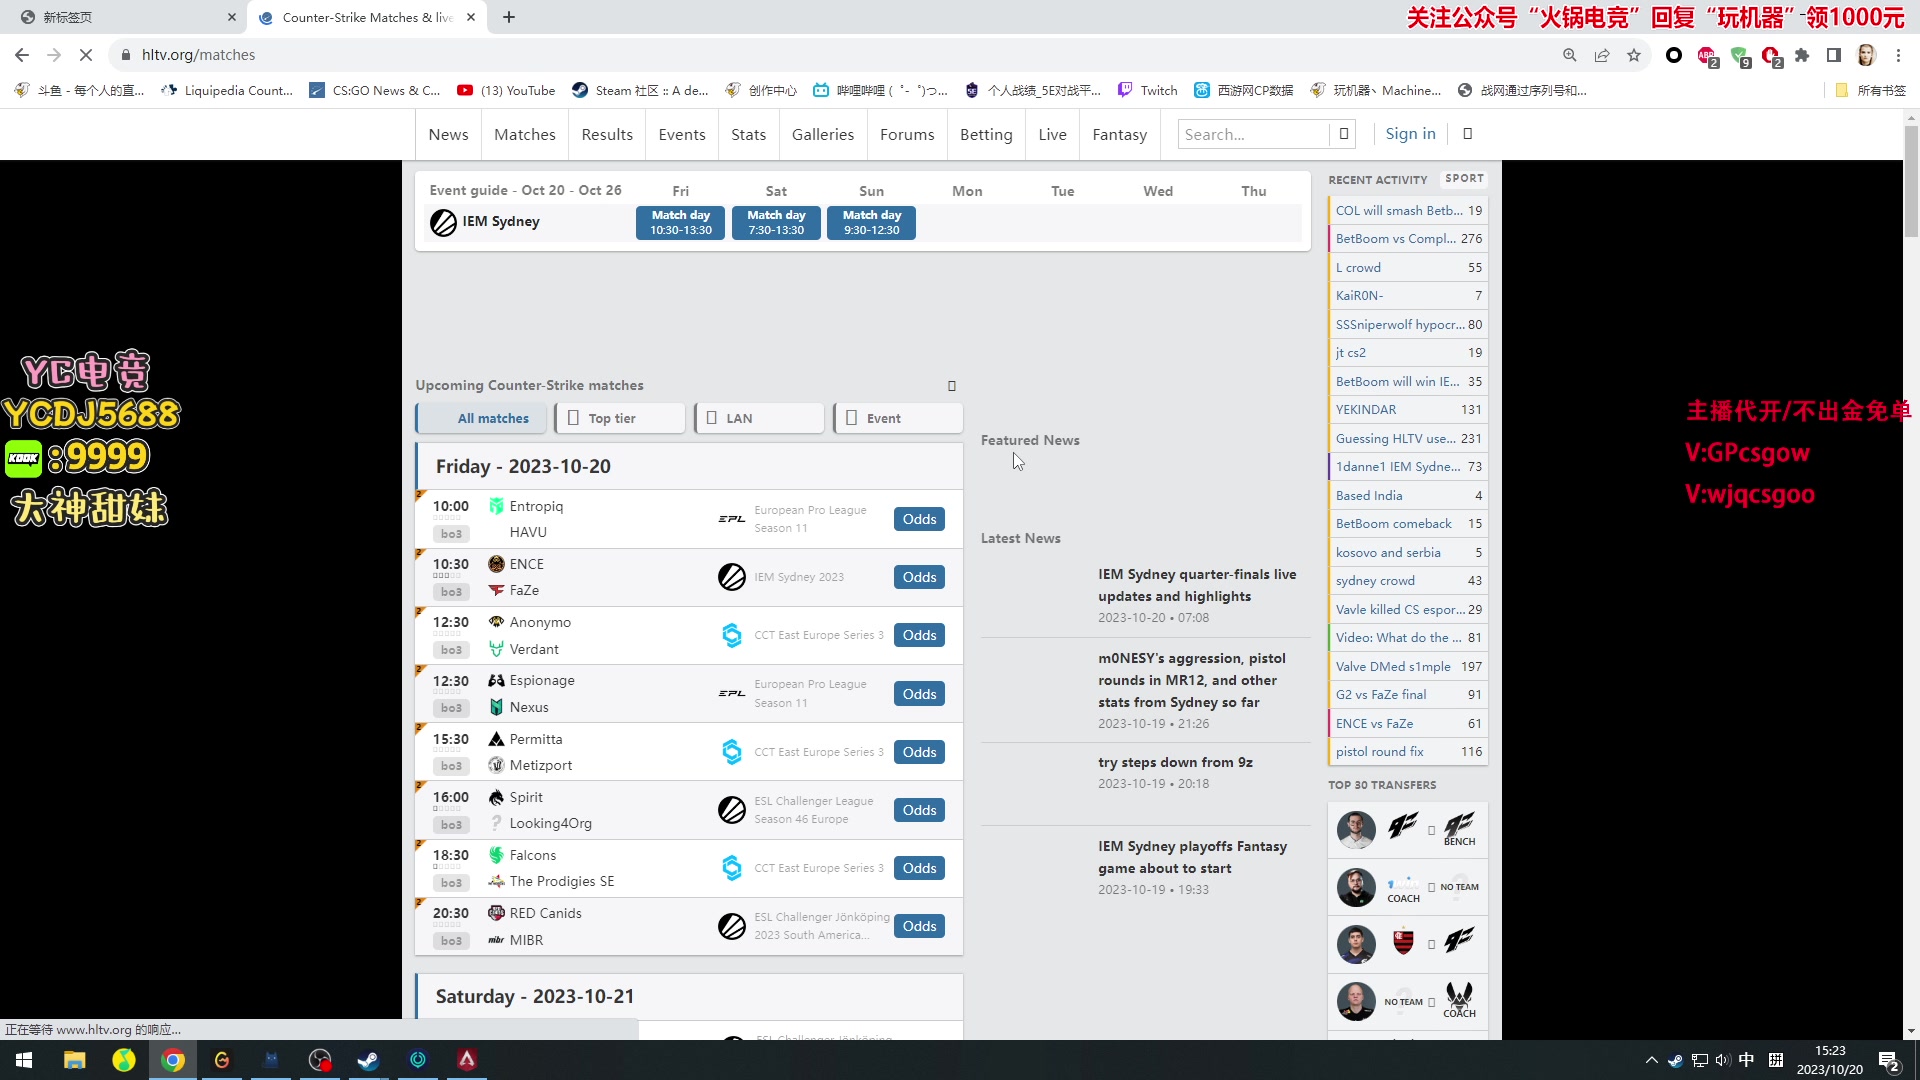The image size is (1920, 1080).
Task: Click the HLTV search magnifier icon
Action: click(x=1344, y=133)
